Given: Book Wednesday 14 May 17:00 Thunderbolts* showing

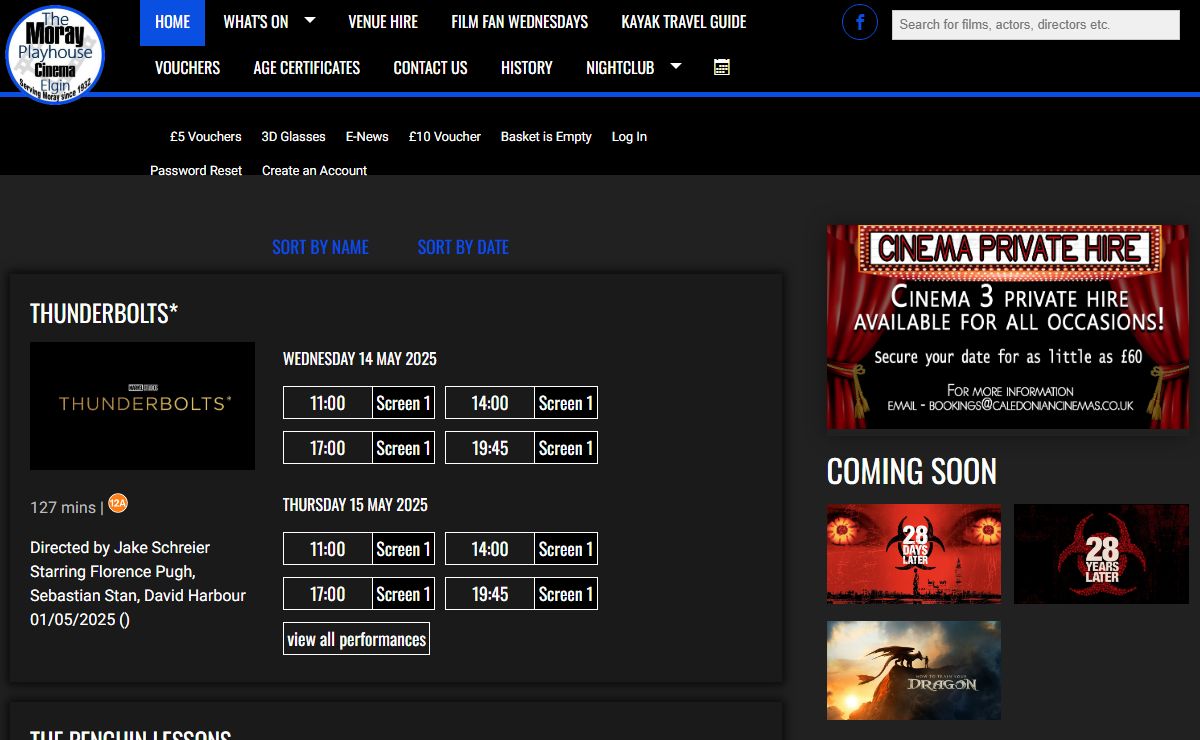Looking at the screenshot, I should pyautogui.click(x=359, y=448).
